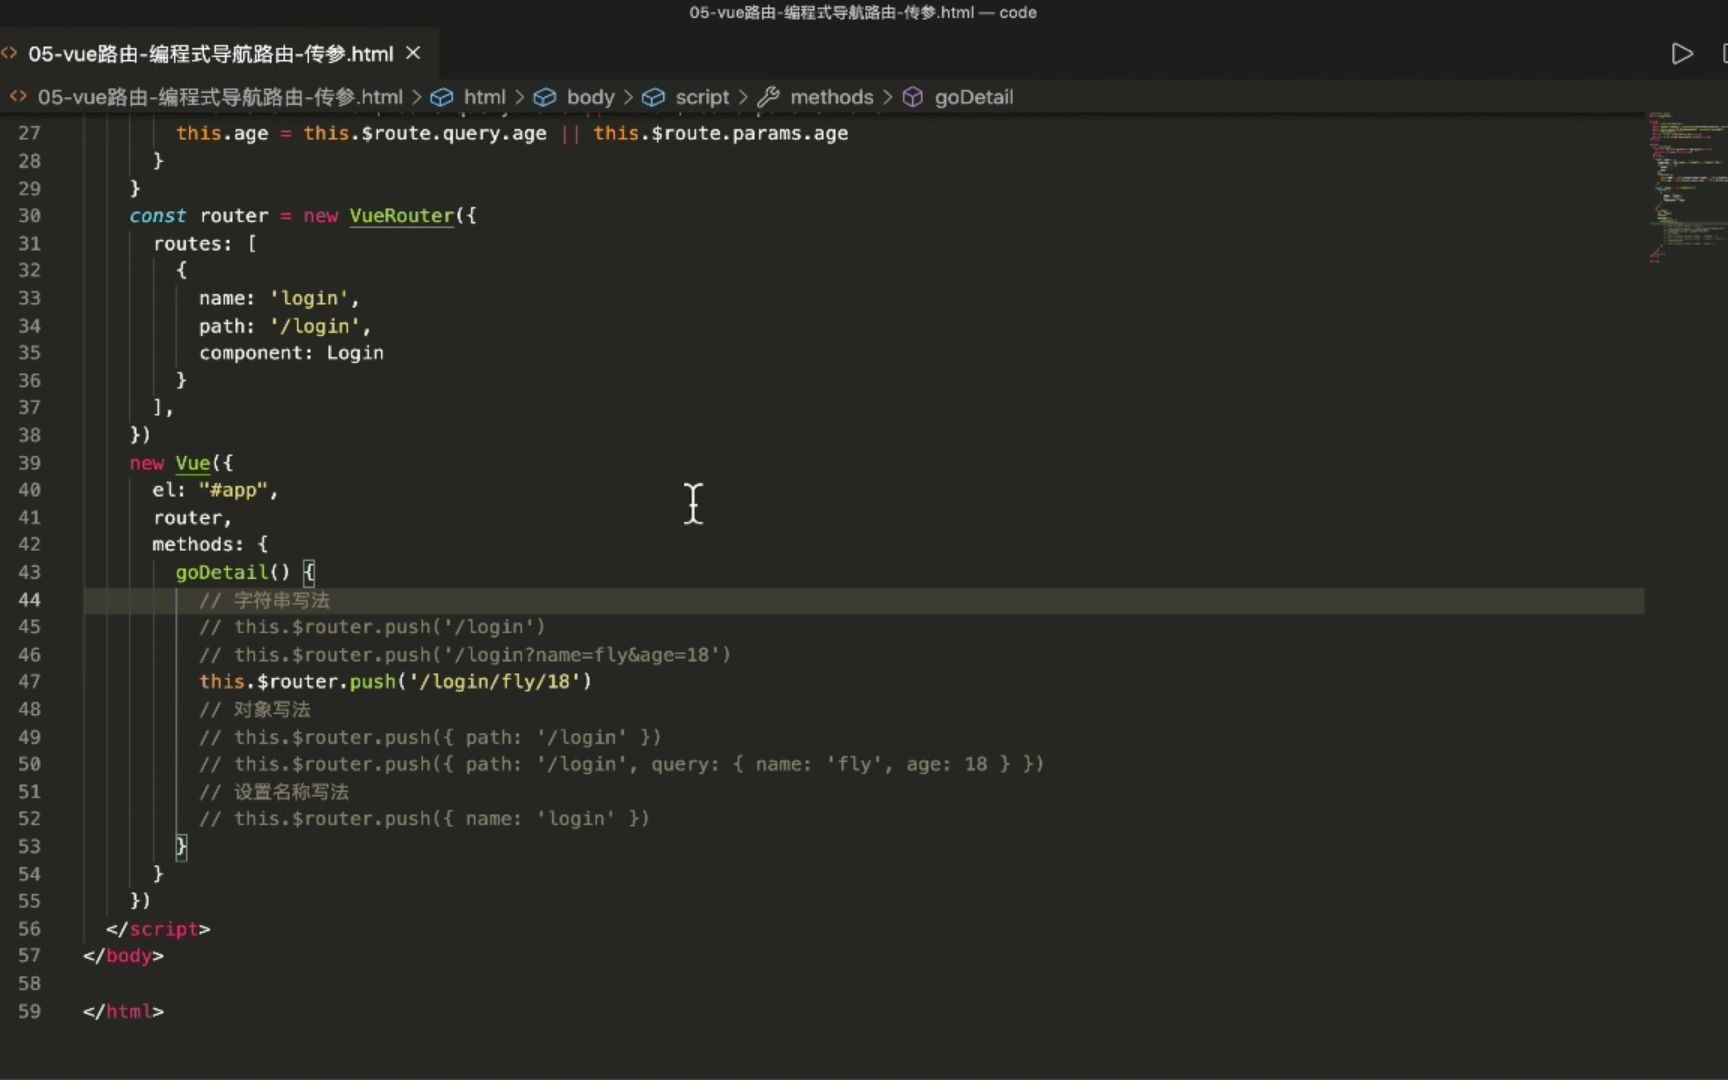Screen dimensions: 1728x1080
Task: Click the commented query: name 'fly' line
Action: pos(621,764)
